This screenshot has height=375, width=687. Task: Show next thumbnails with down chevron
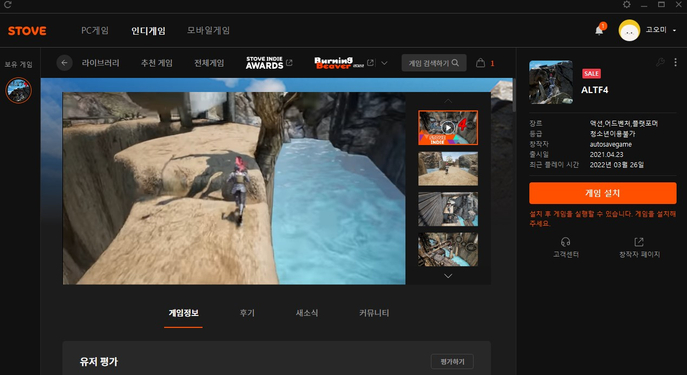click(x=448, y=276)
